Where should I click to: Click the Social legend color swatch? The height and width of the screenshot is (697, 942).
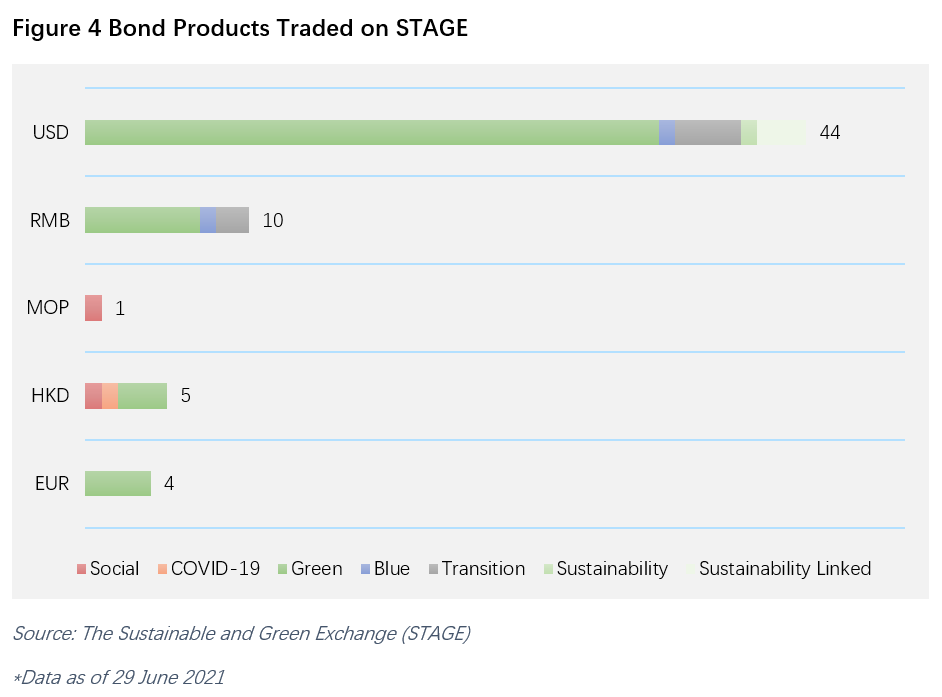[x=82, y=569]
